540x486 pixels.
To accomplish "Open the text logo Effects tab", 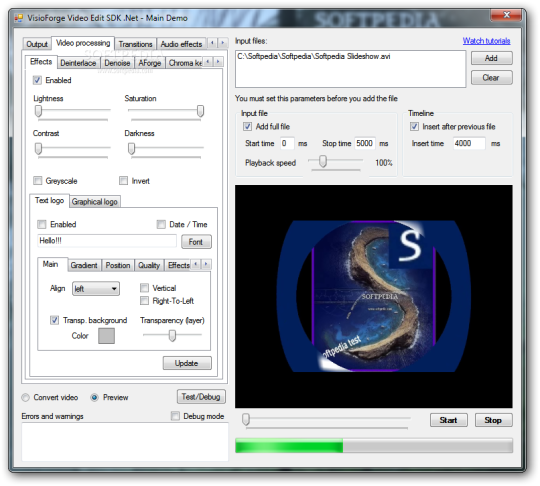I will coord(178,265).
